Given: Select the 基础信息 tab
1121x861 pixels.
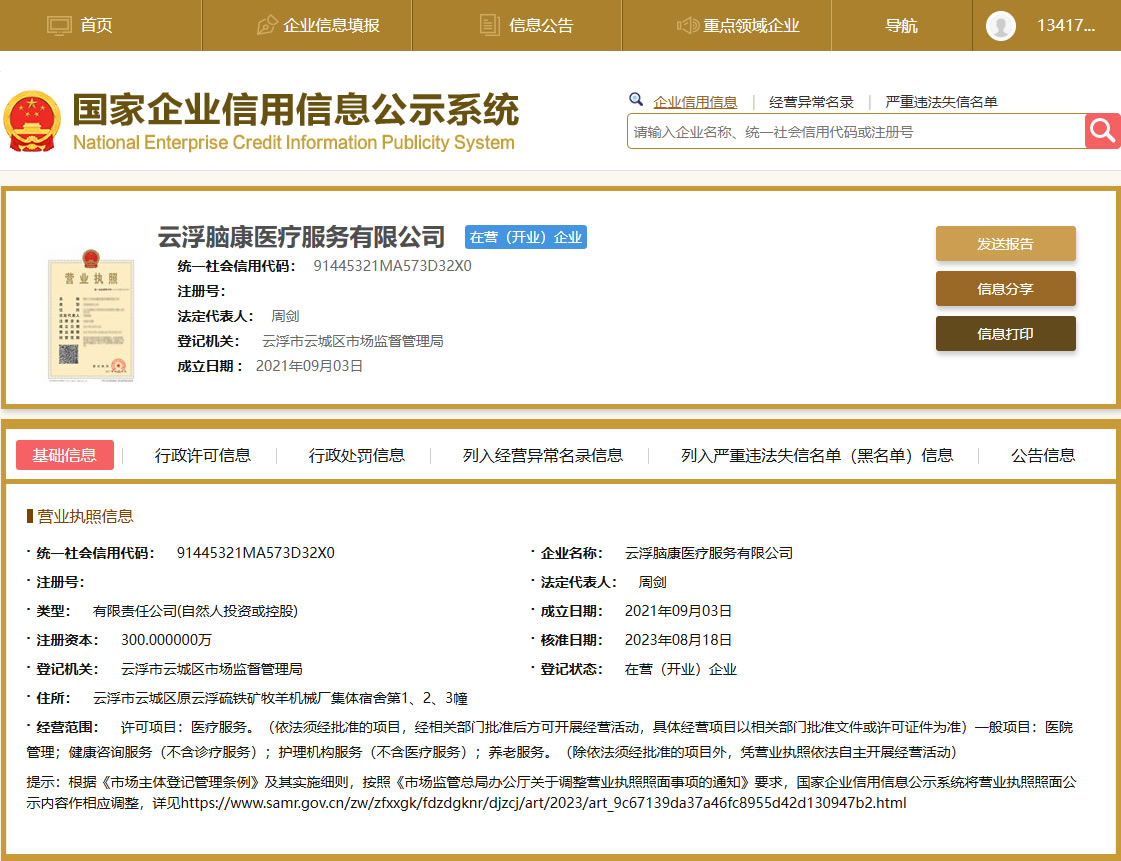Looking at the screenshot, I should (64, 454).
